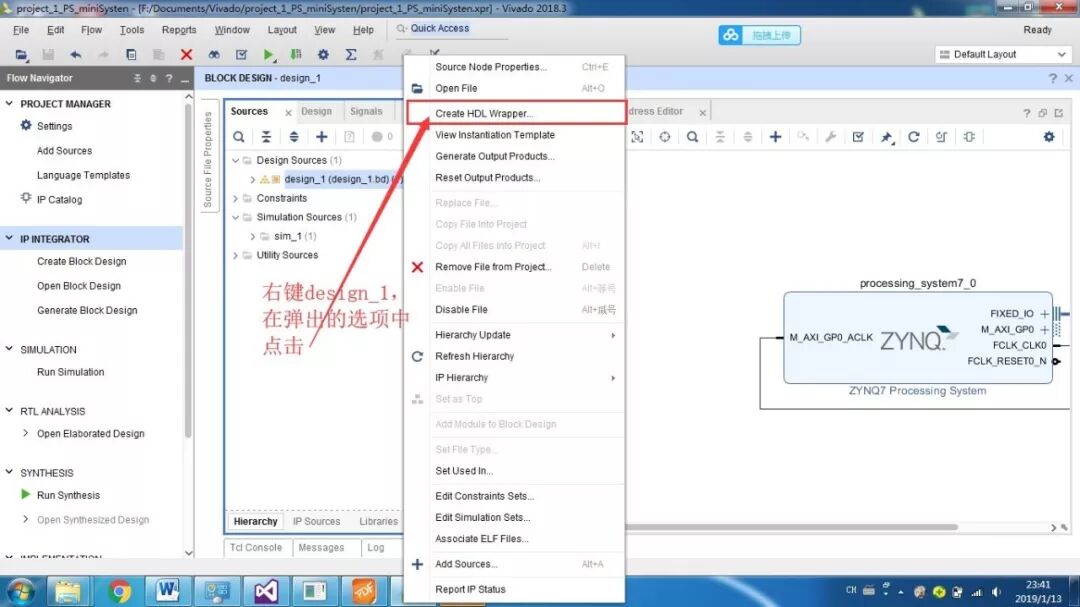1080x607 pixels.
Task: Open Settings gear in main toolbar
Action: pos(323,54)
